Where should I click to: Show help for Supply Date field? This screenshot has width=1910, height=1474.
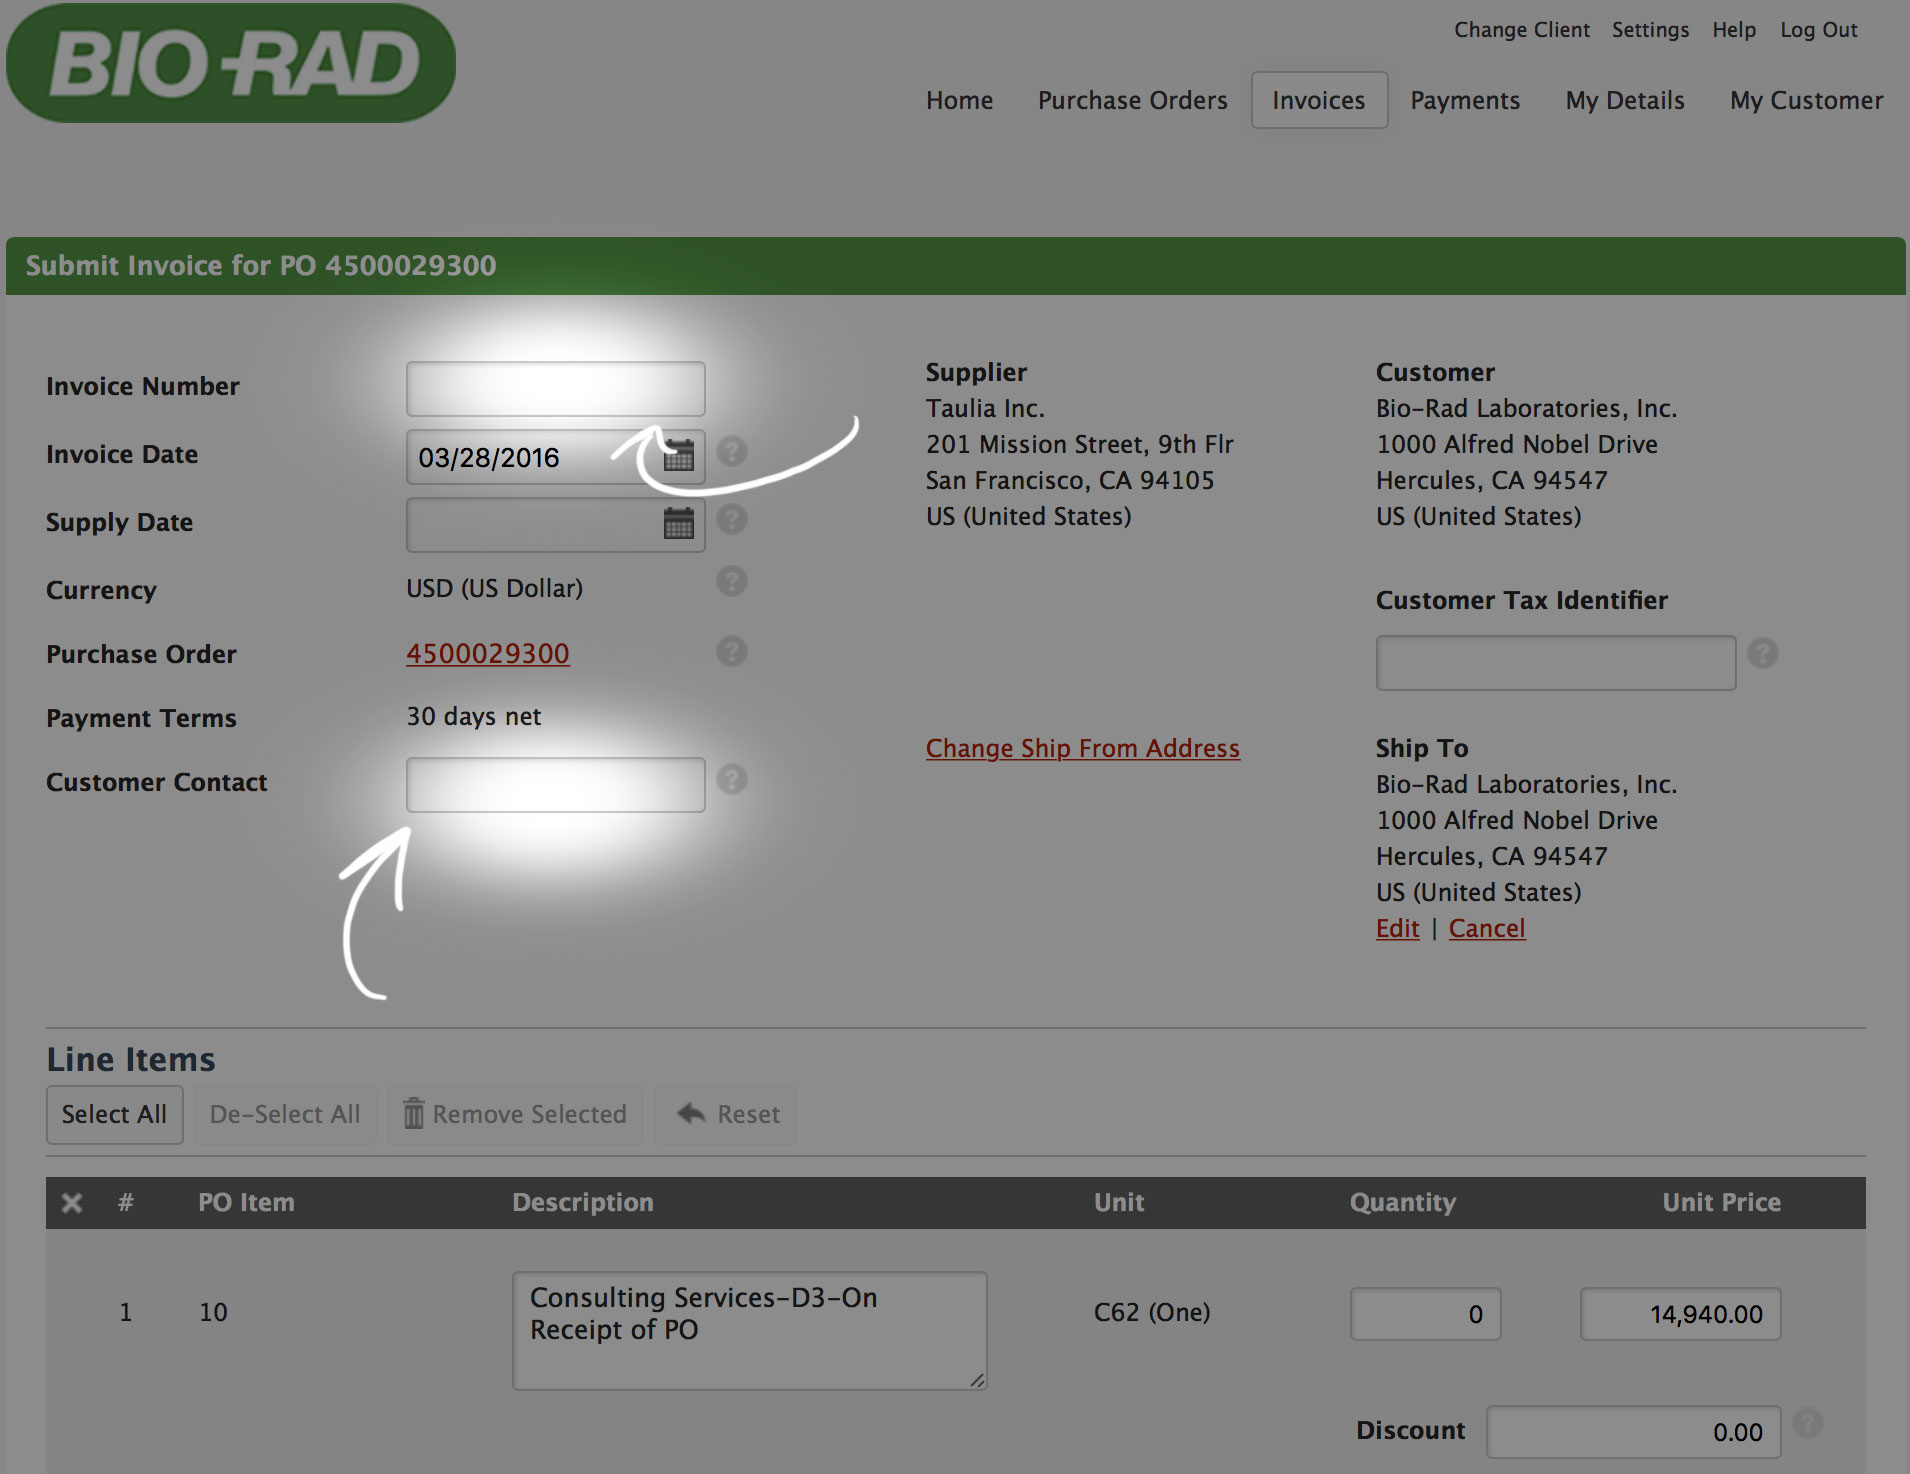(x=732, y=519)
